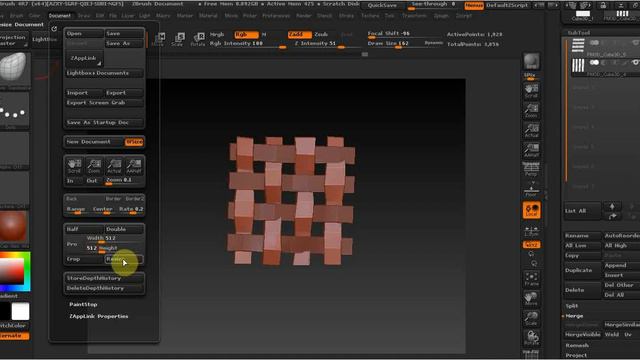Expand ZAppLink Properties entry
640x360 pixels.
tap(99, 316)
